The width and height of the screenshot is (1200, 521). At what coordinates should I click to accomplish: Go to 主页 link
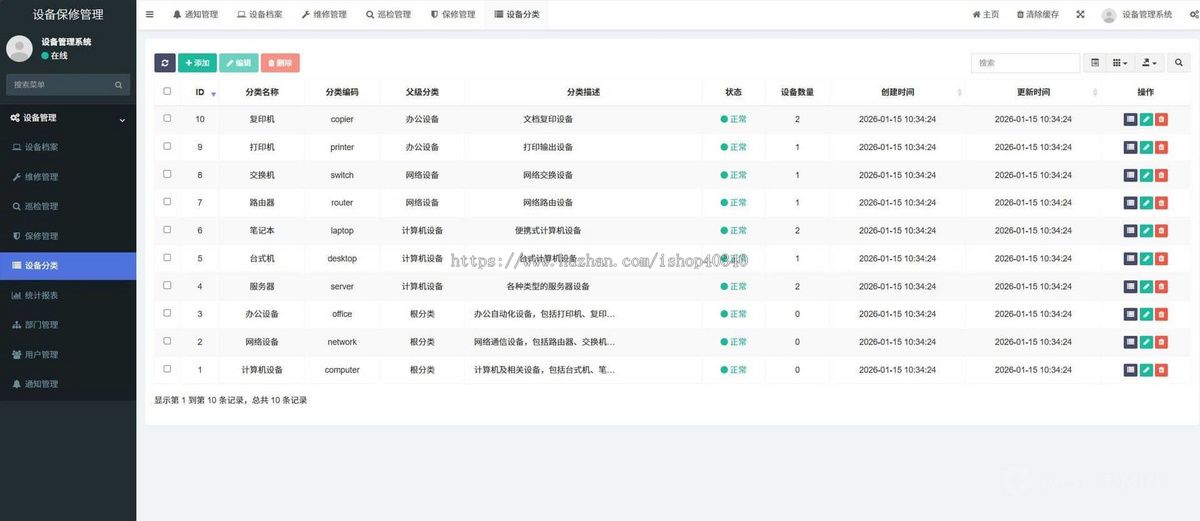click(x=986, y=15)
